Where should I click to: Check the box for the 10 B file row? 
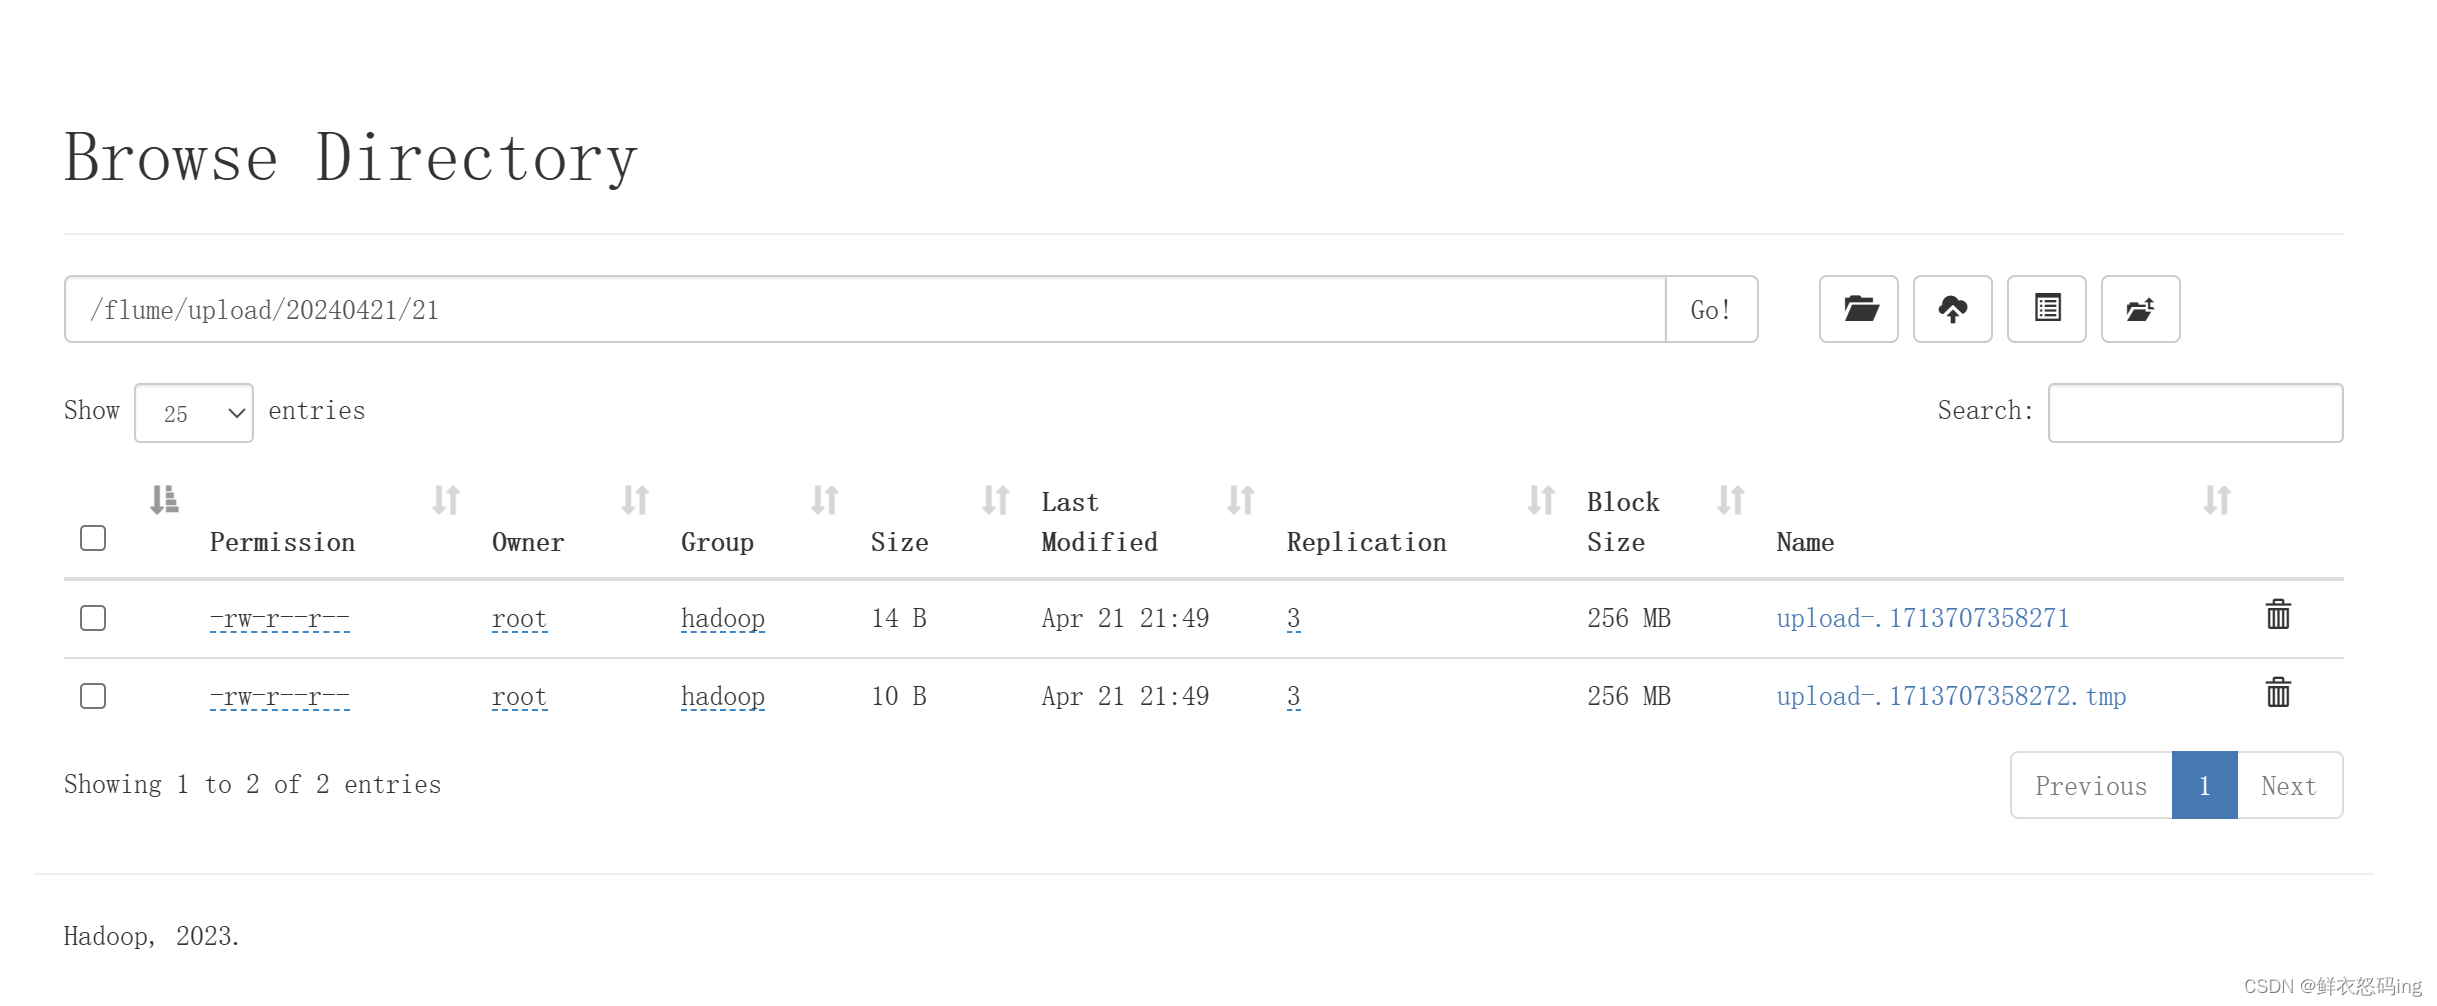pos(93,696)
